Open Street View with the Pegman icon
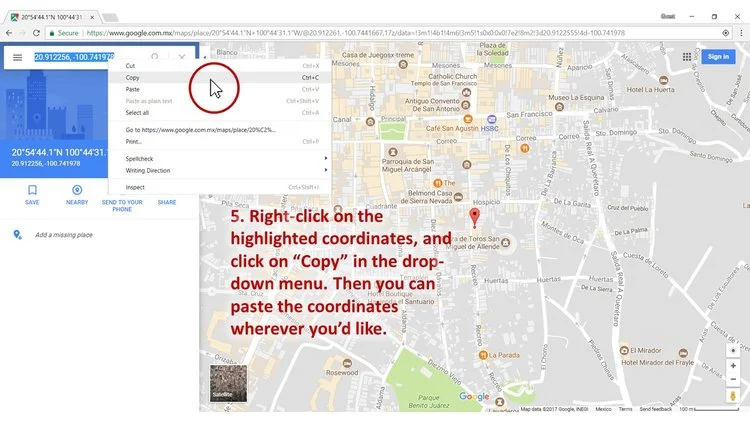Image resolution: width=750 pixels, height=422 pixels. (x=733, y=396)
